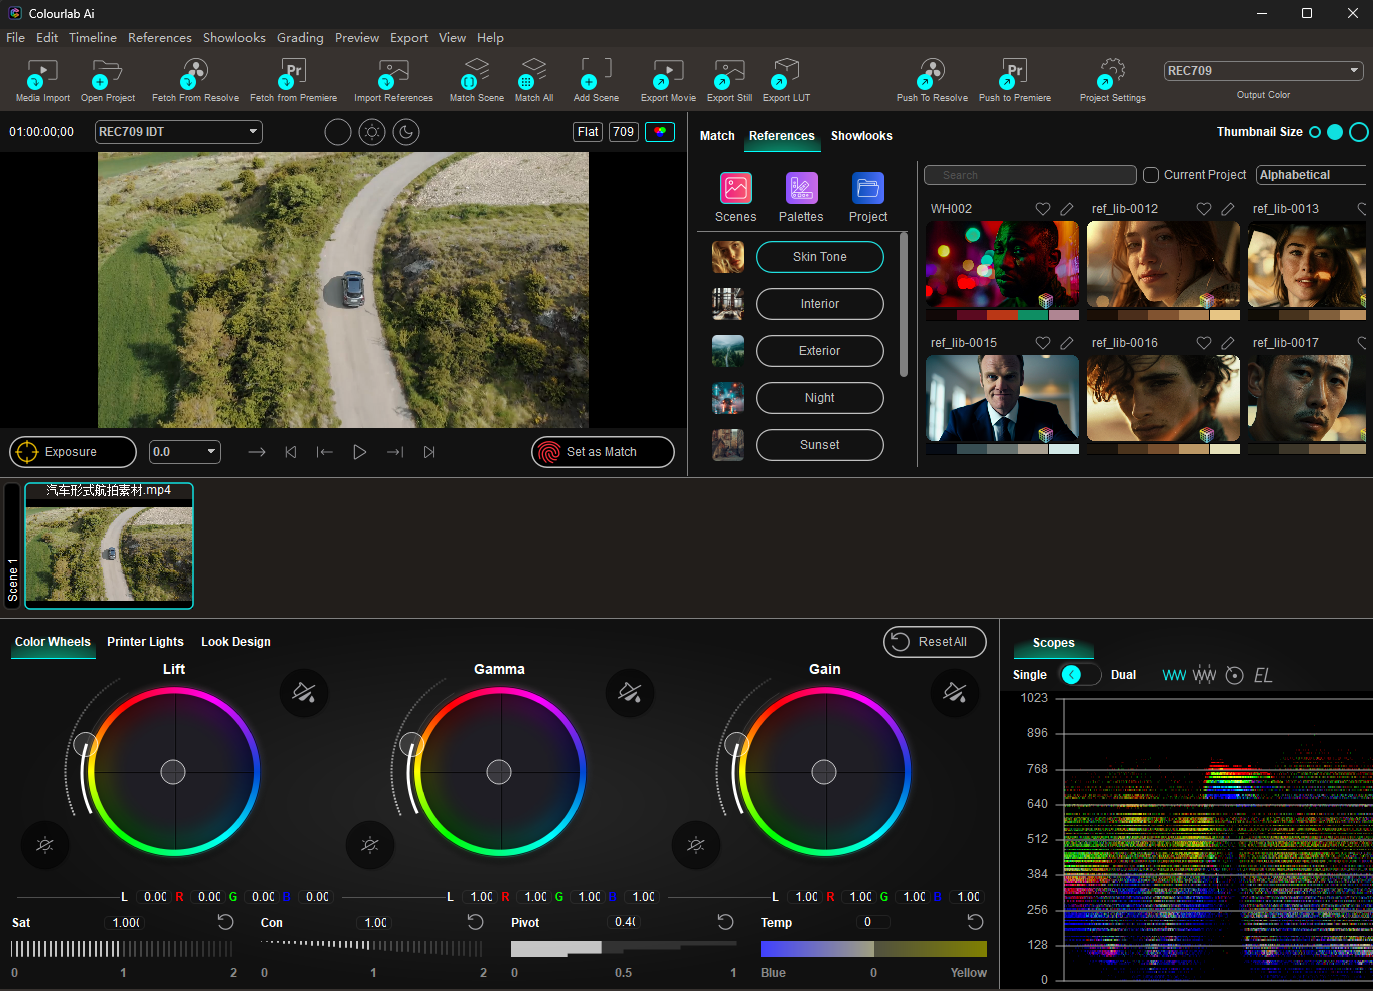The height and width of the screenshot is (991, 1373).
Task: Select the vectorscope scope icon
Action: tap(1235, 676)
